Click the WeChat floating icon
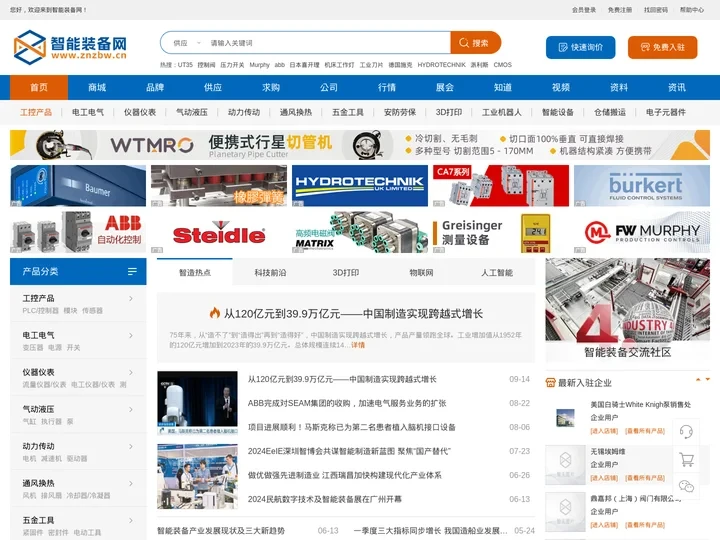The width and height of the screenshot is (720, 540). (686, 486)
